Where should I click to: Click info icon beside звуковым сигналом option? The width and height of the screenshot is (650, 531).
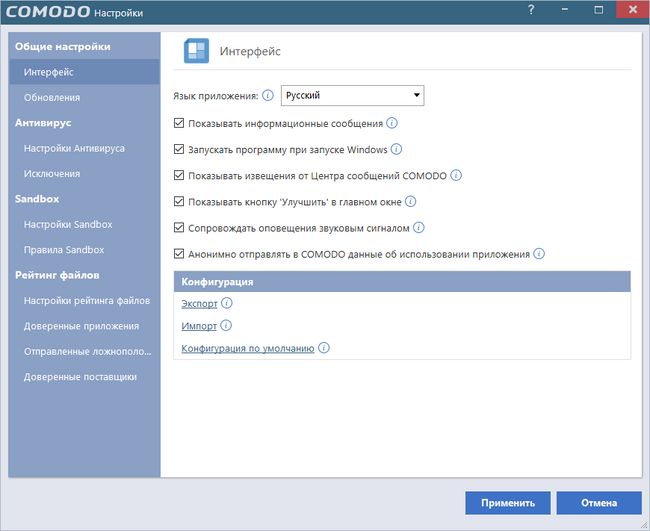[x=419, y=228]
